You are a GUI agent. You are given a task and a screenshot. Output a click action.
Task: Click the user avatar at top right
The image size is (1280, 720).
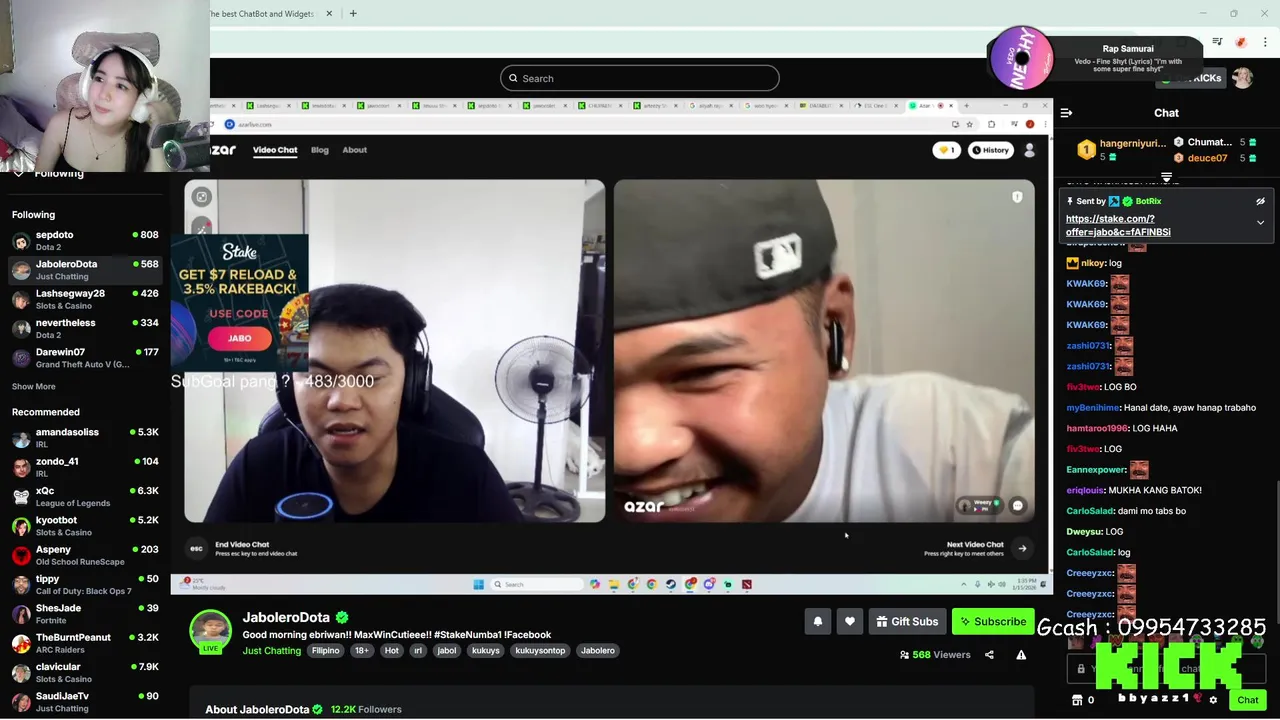click(1242, 78)
